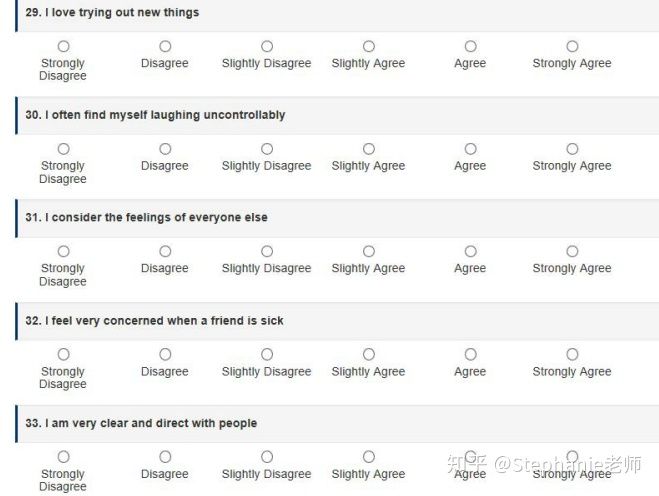Screen dimensions: 659x496
Task: Select Strongly Disagree for question 30
Action: pos(63,149)
